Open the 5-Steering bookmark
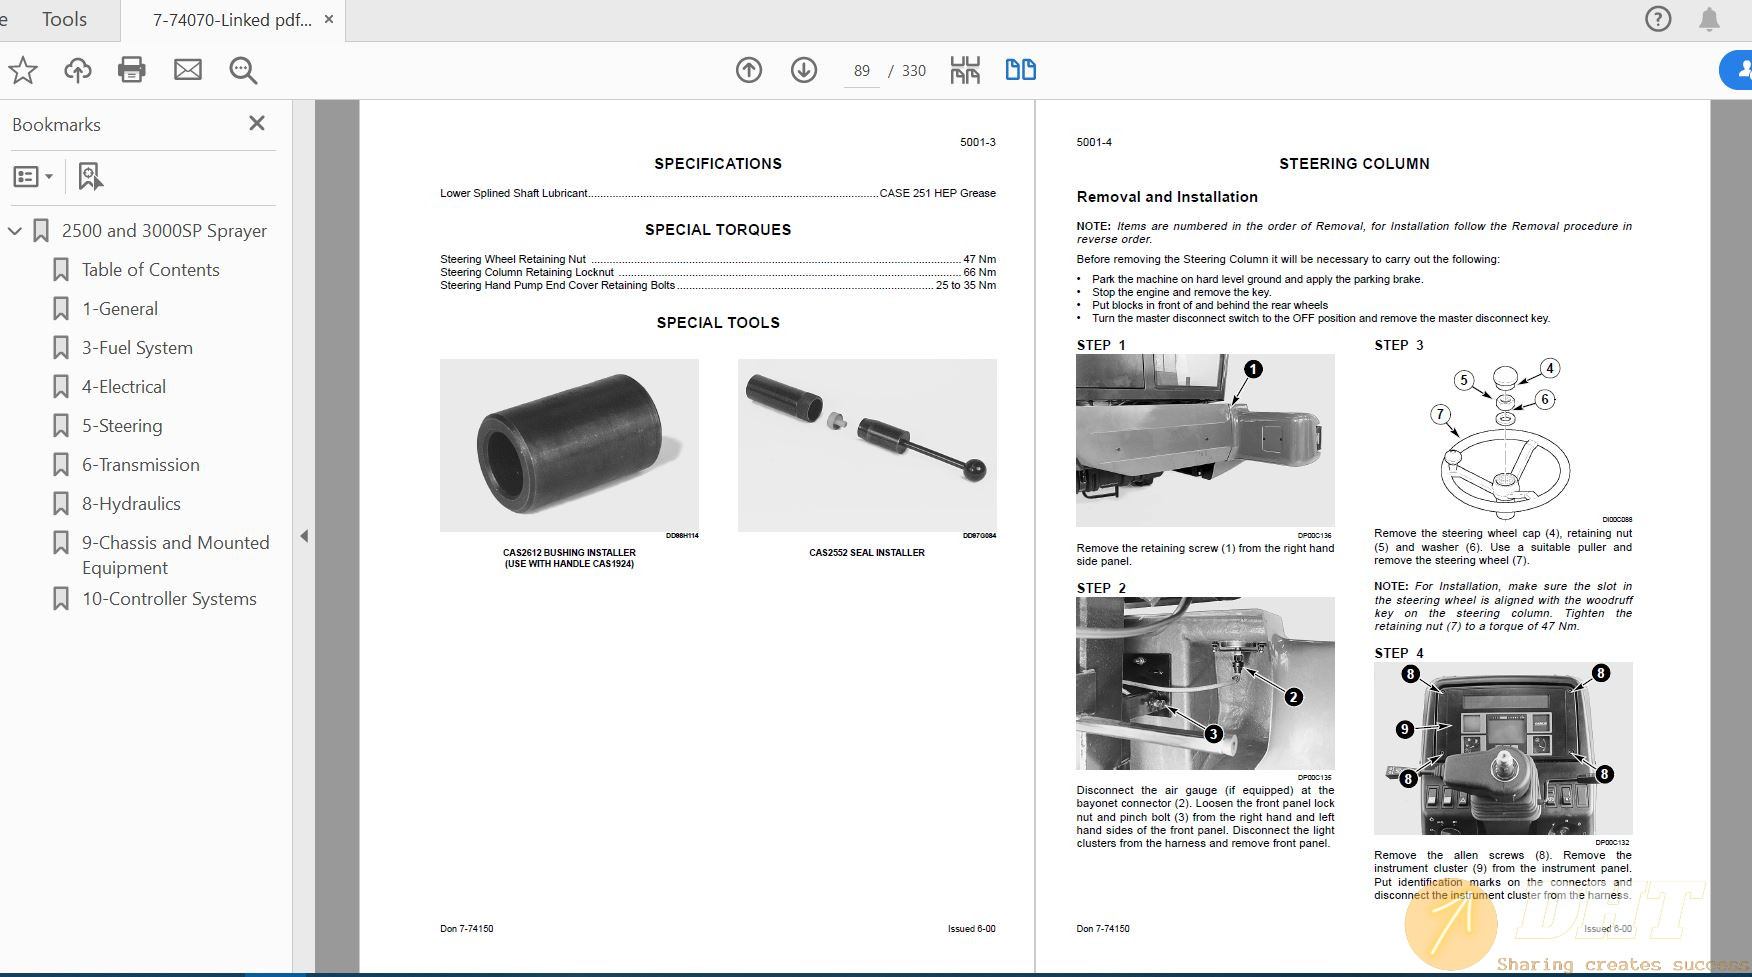 click(122, 426)
